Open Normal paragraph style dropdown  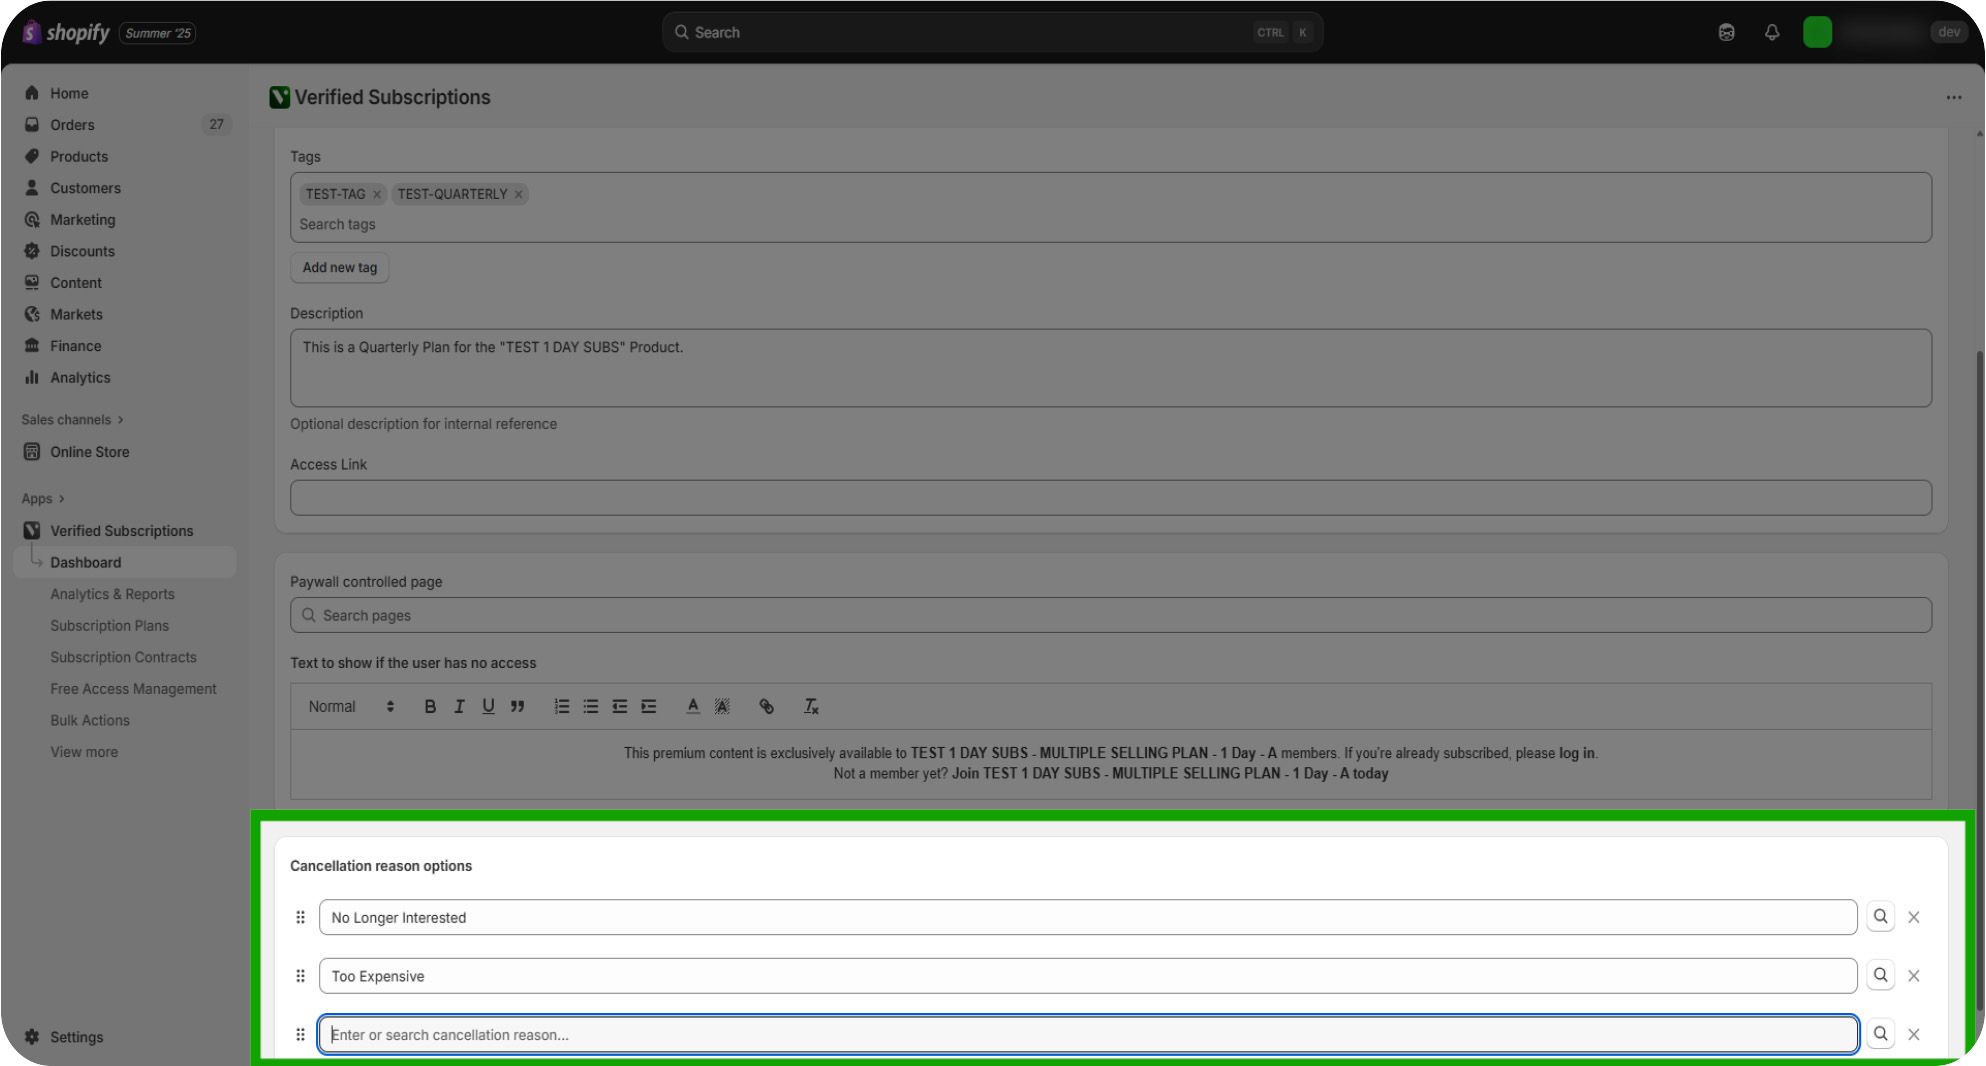tap(351, 706)
